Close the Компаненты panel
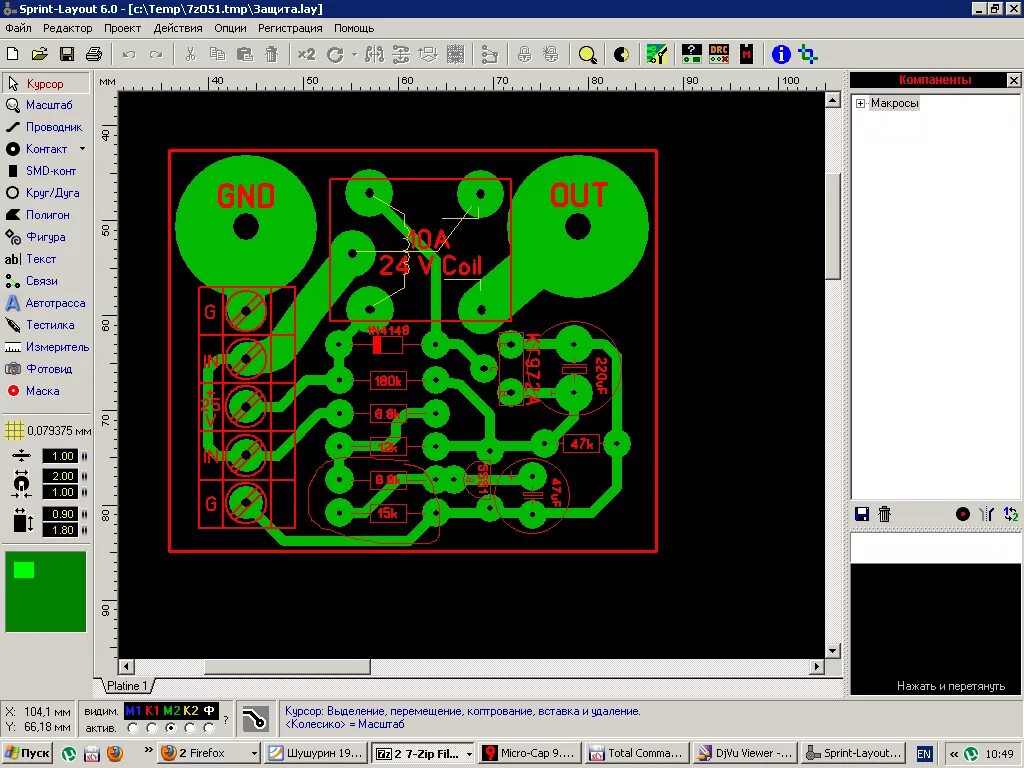The image size is (1024, 768). (x=1014, y=80)
